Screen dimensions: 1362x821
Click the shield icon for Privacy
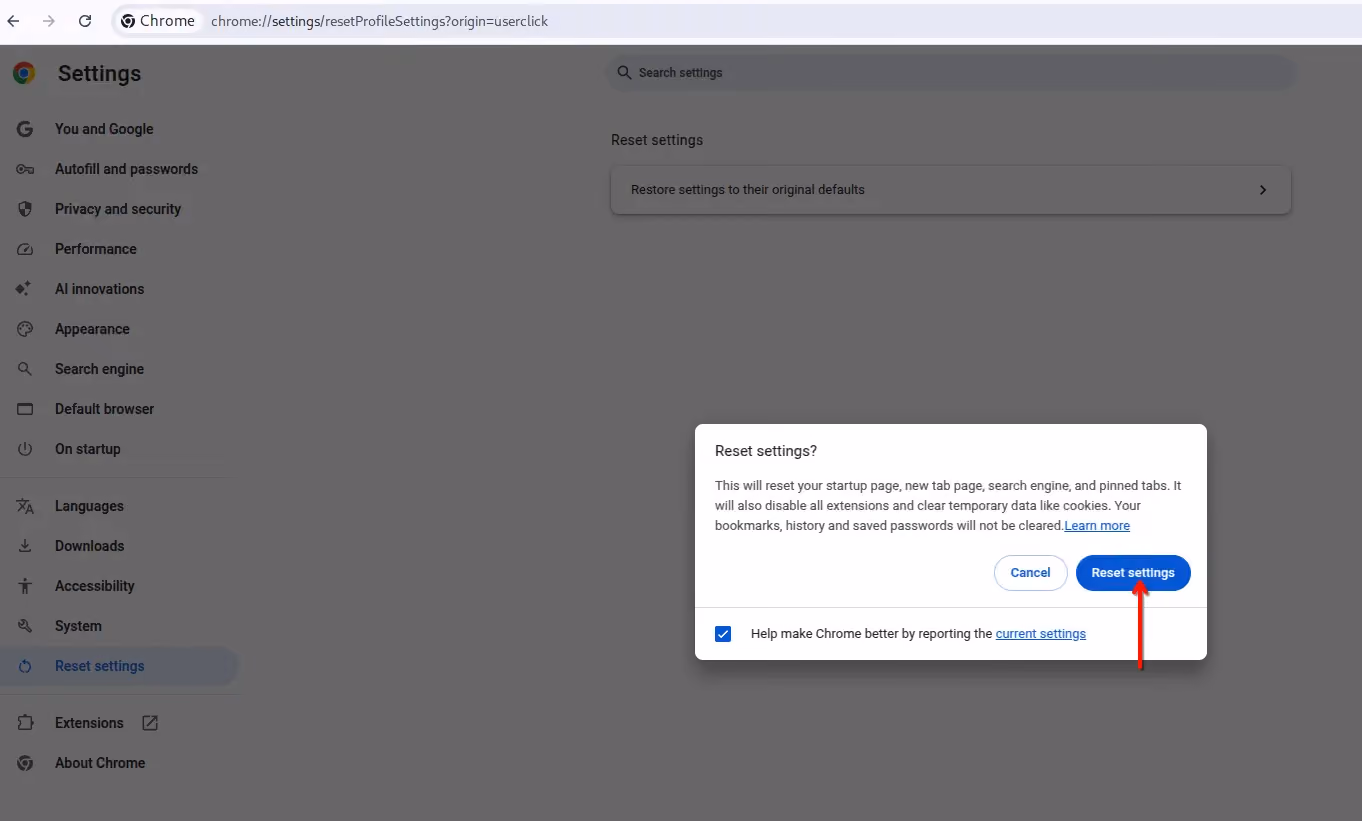[x=25, y=209]
